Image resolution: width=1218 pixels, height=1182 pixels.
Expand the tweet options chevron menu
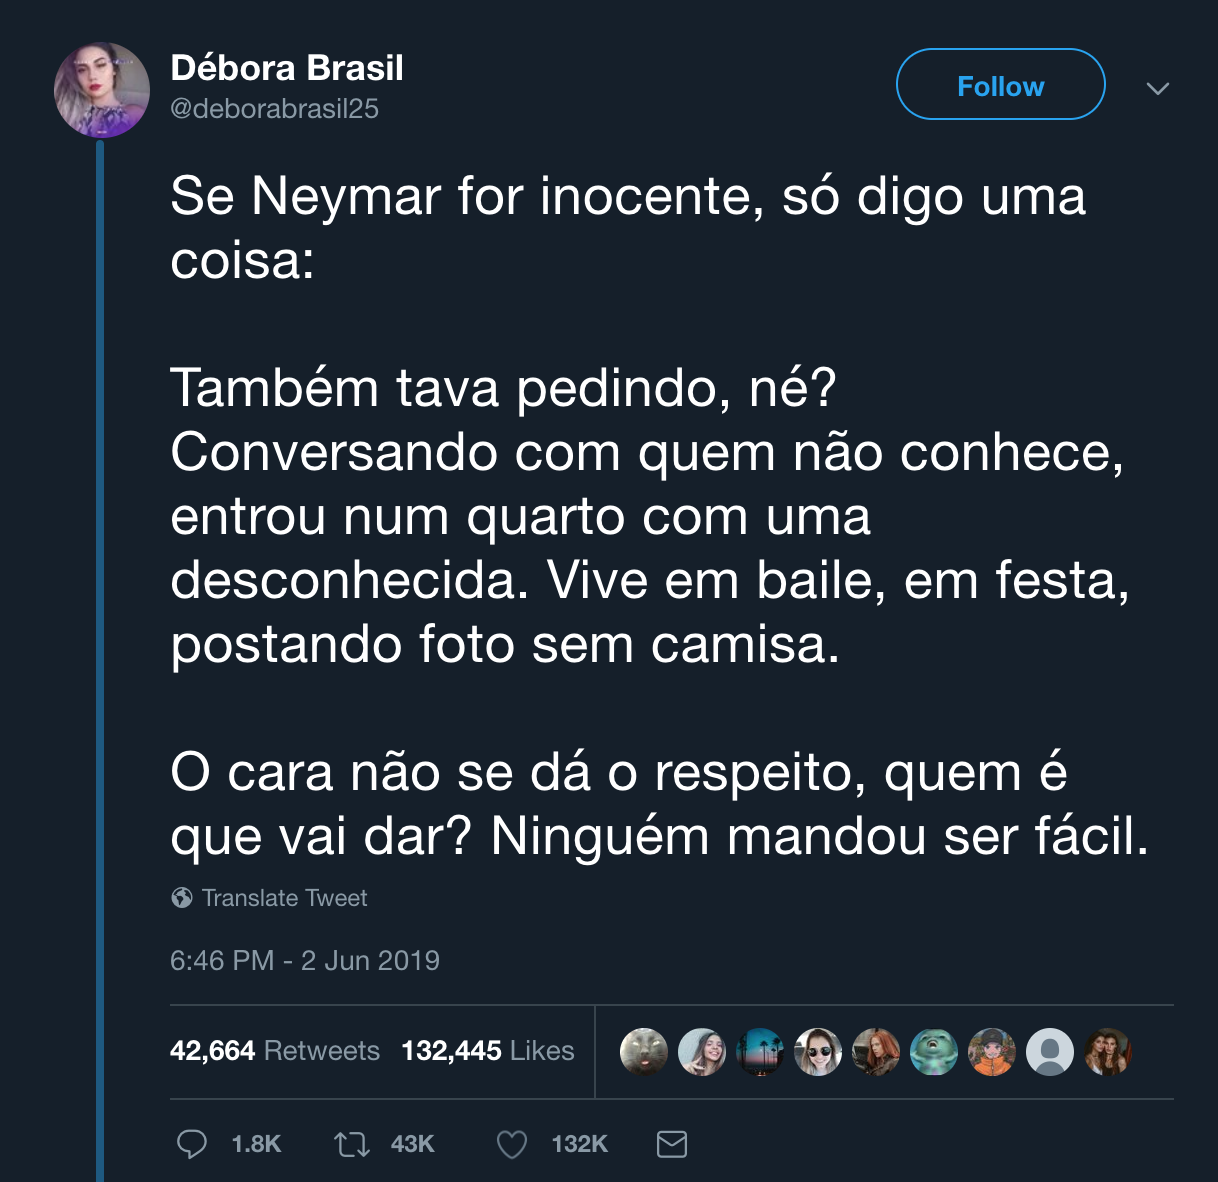tap(1158, 88)
